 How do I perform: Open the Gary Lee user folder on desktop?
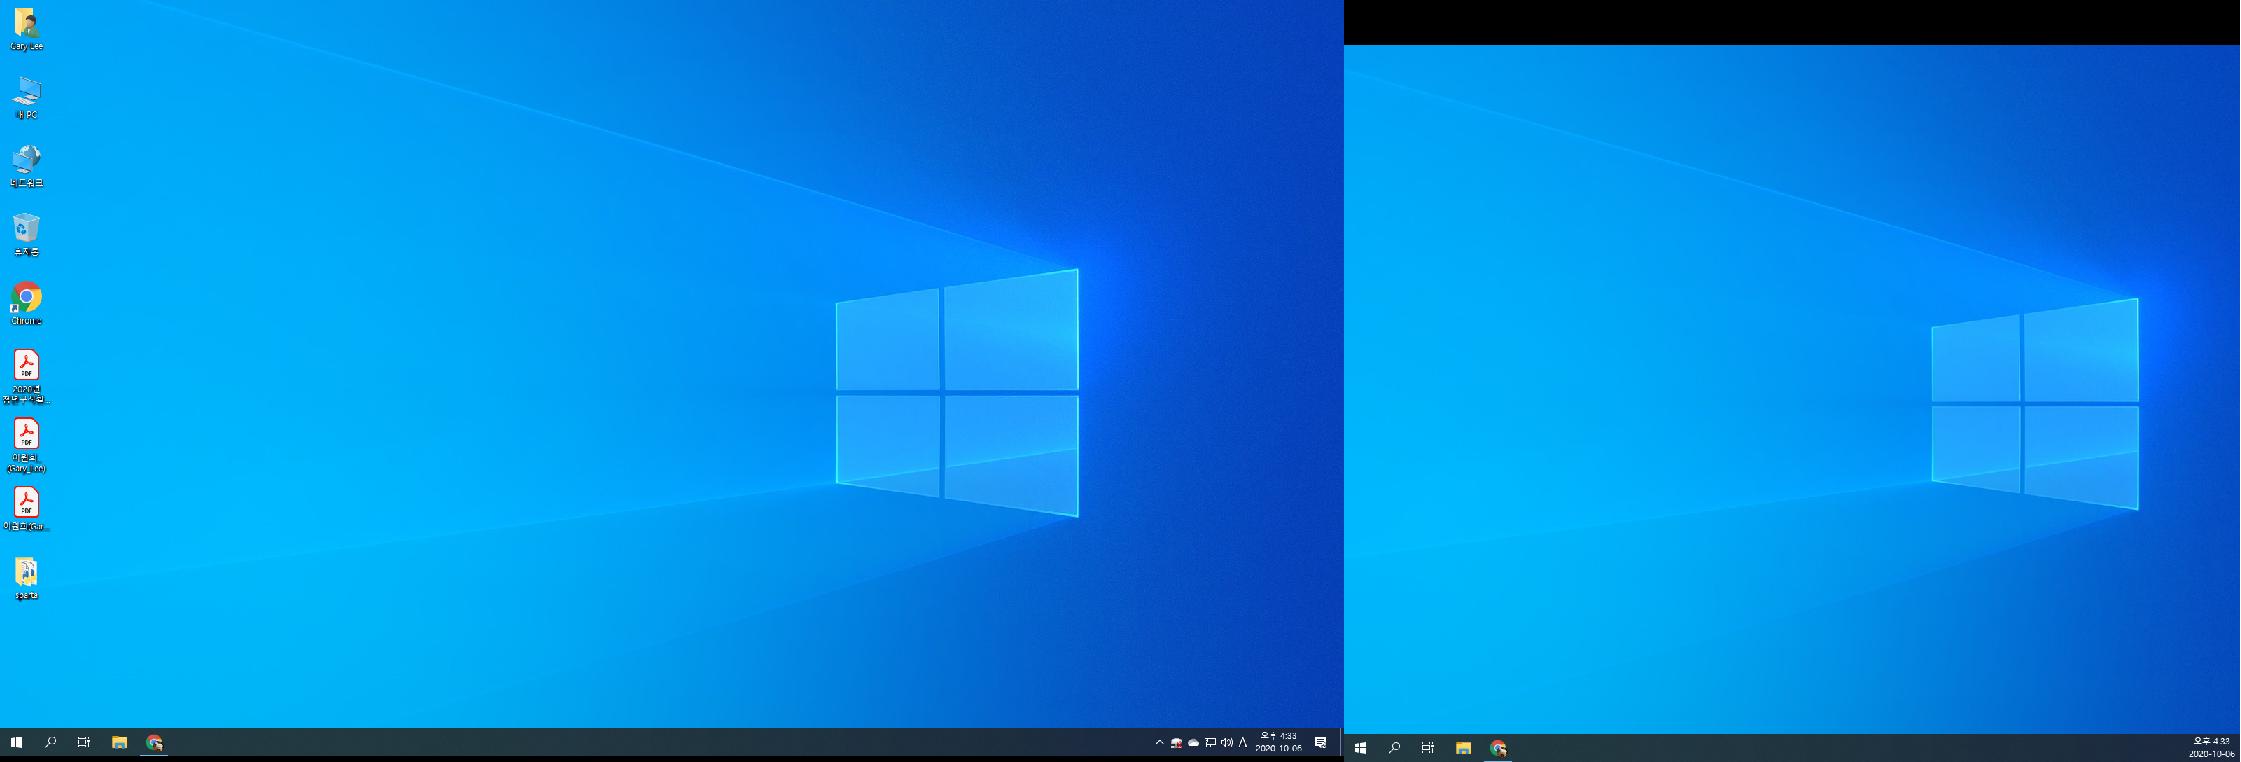pos(26,26)
